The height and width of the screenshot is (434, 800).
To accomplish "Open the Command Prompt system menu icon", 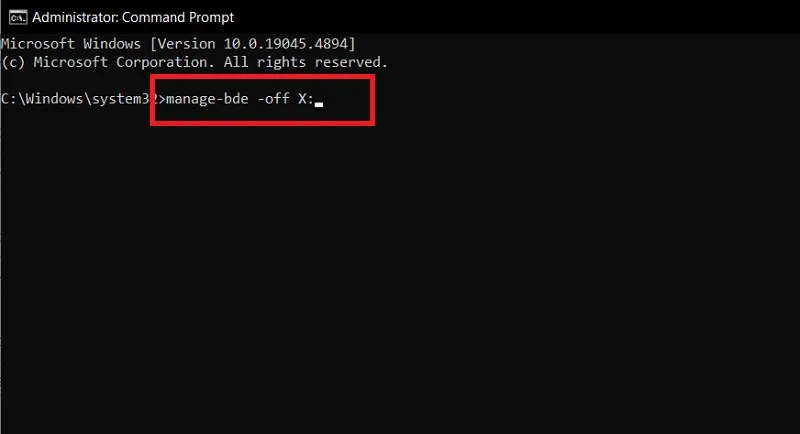I will click(x=17, y=17).
